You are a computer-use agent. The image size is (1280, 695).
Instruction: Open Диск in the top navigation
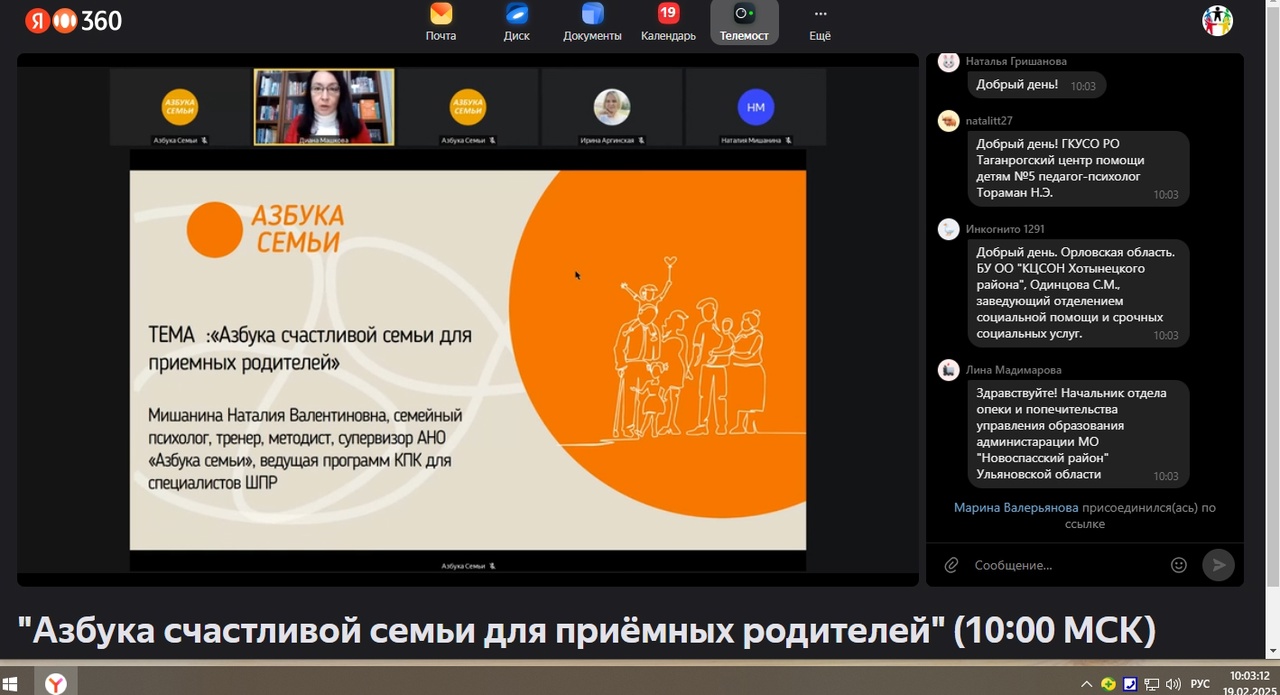(516, 22)
